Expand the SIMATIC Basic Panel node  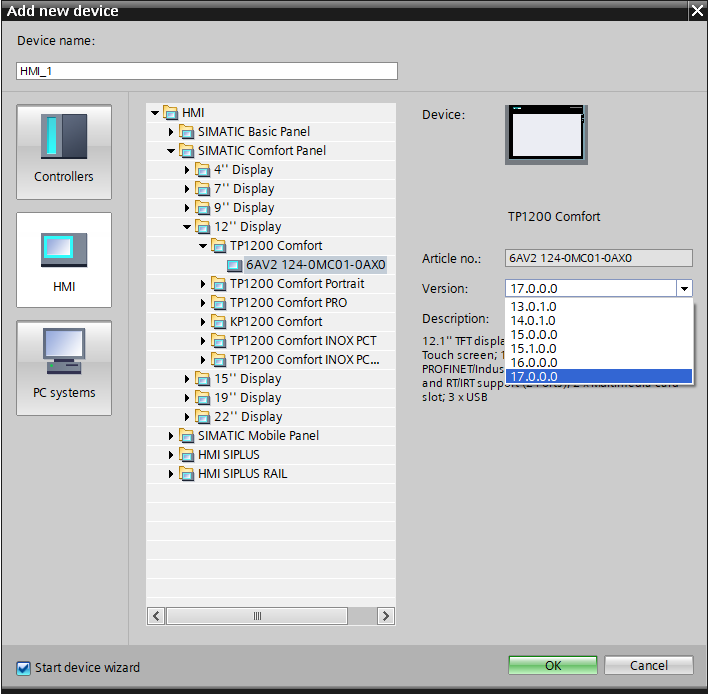tap(171, 132)
